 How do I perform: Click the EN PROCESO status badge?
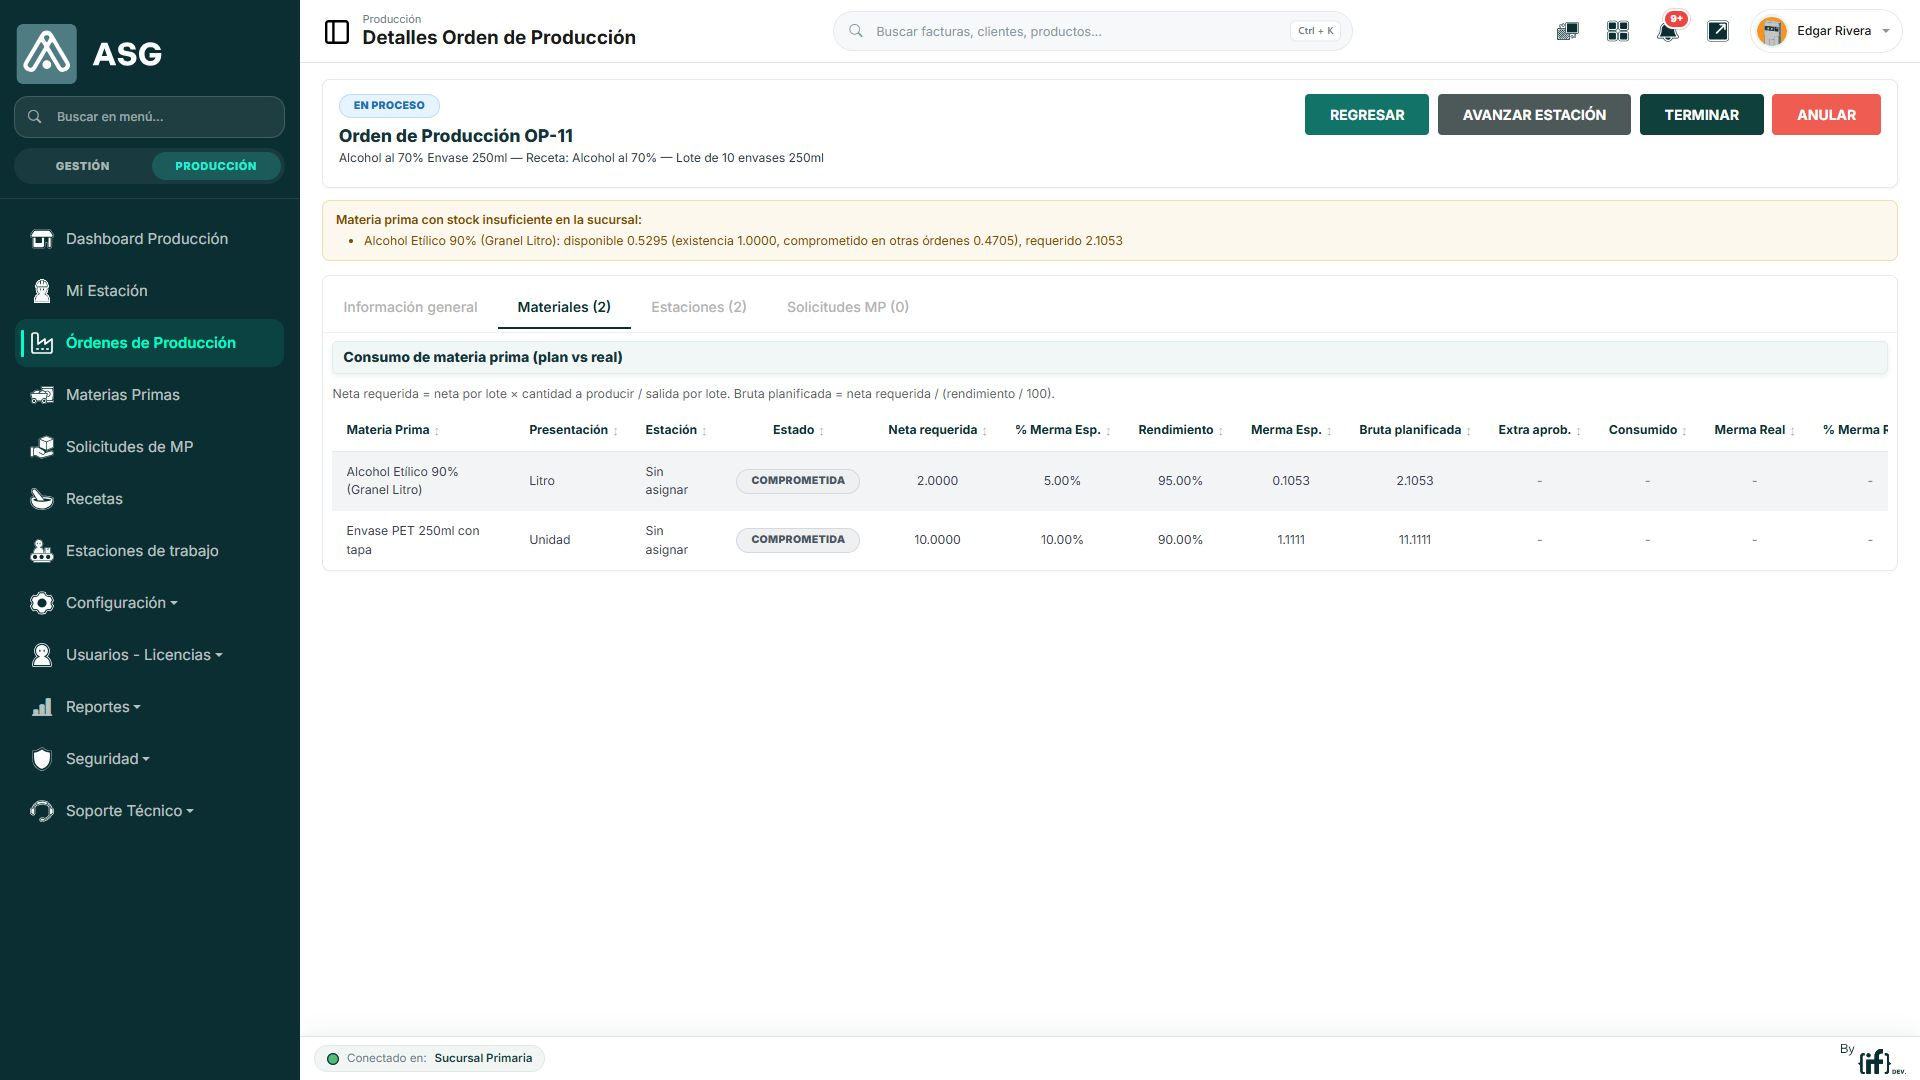tap(389, 106)
